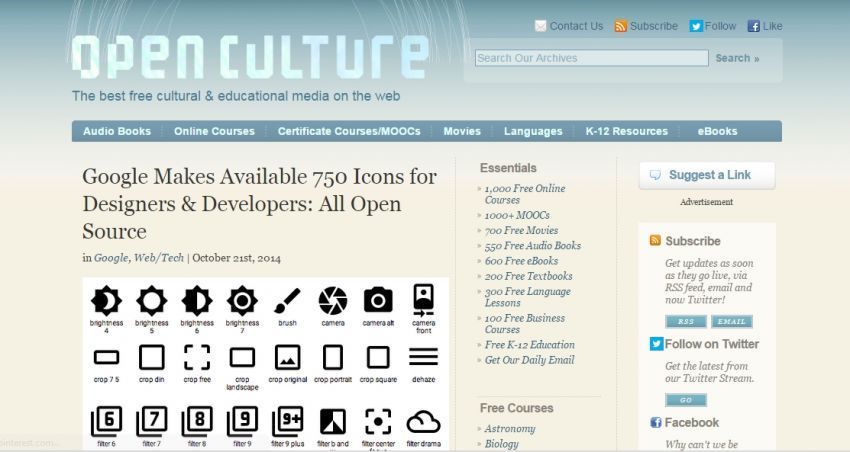
Task: Open the Movies menu item
Action: pos(462,131)
